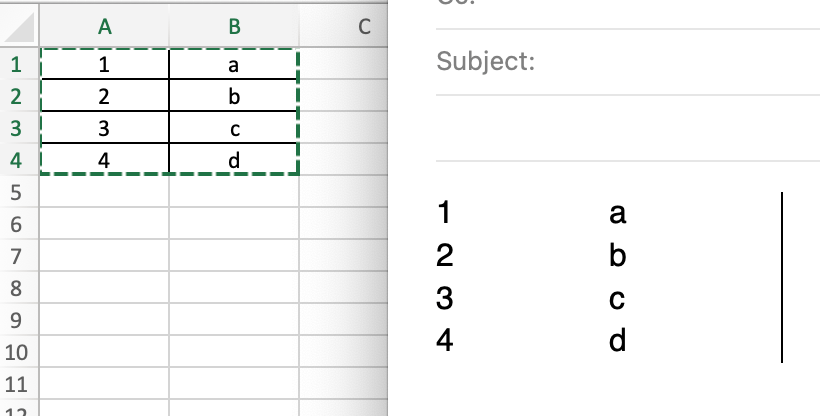This screenshot has width=820, height=416.
Task: Click the Select All corner triangle
Action: (19, 27)
